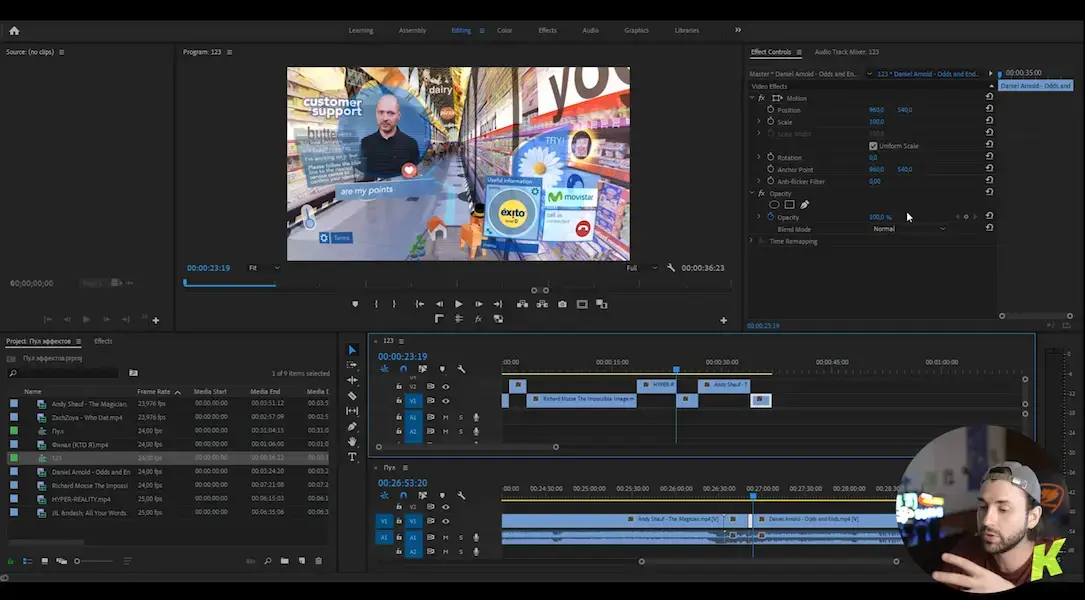Switch to the Learning workspace
Viewport: 1085px width, 600px height.
tap(361, 30)
